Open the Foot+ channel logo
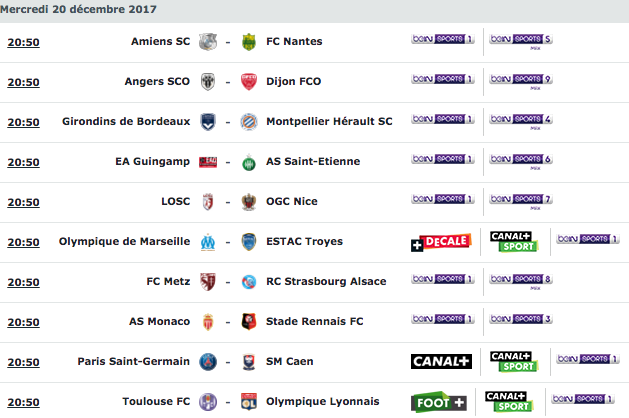 [439, 402]
